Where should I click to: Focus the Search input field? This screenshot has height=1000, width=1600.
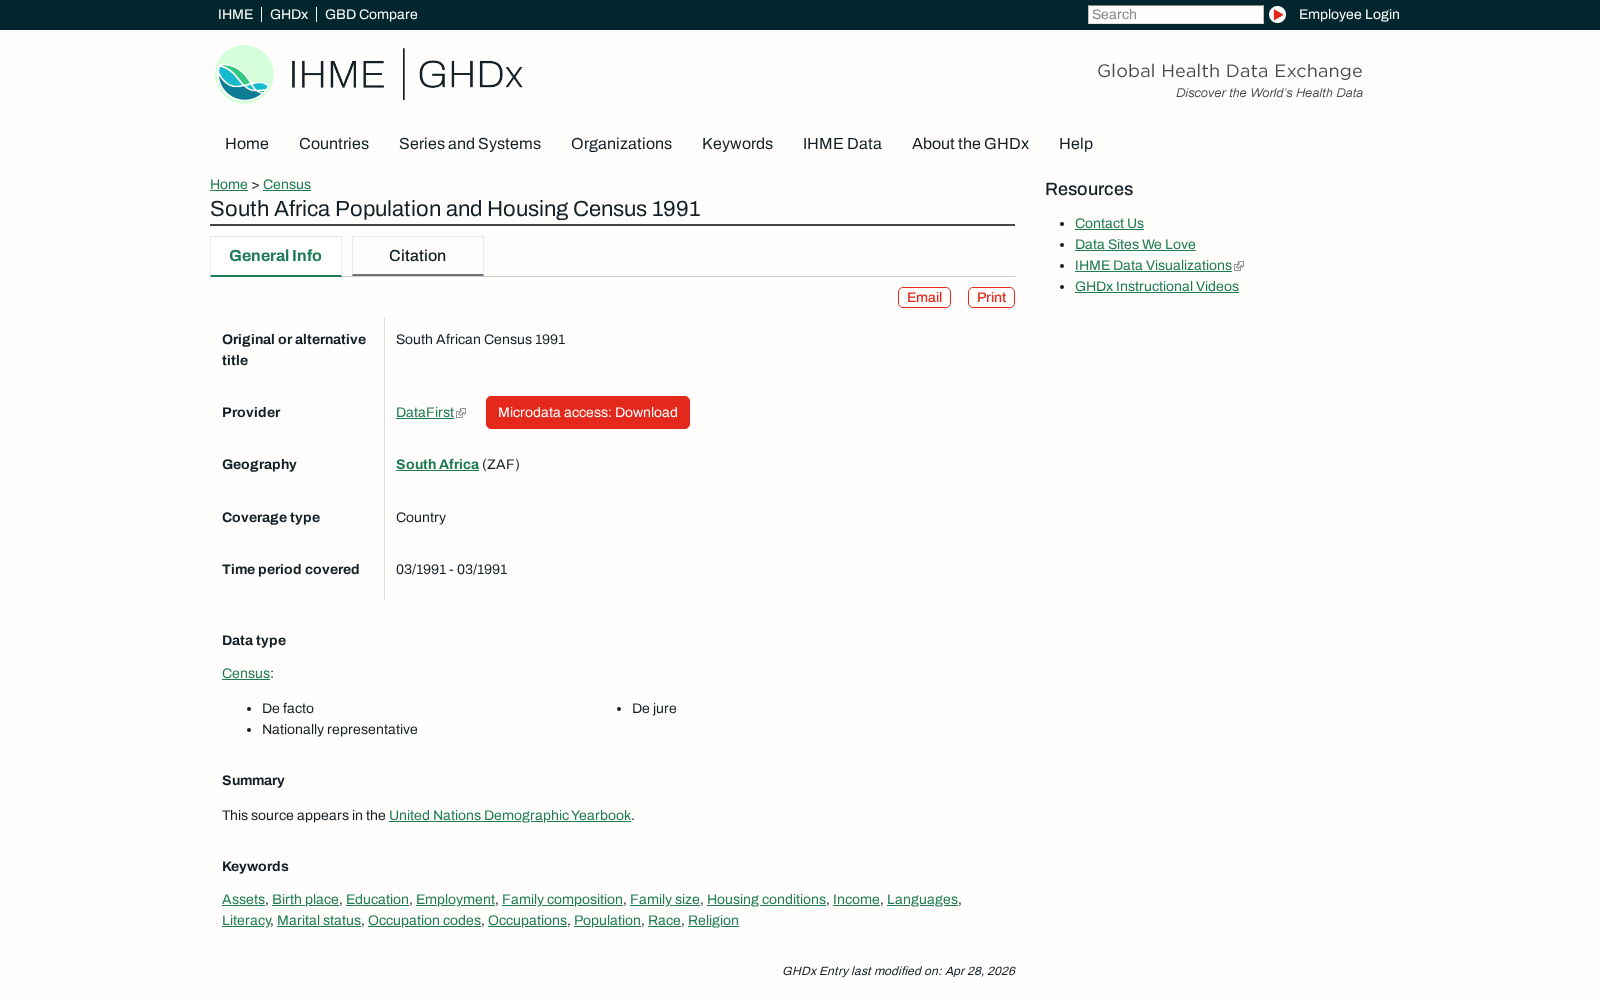point(1175,14)
